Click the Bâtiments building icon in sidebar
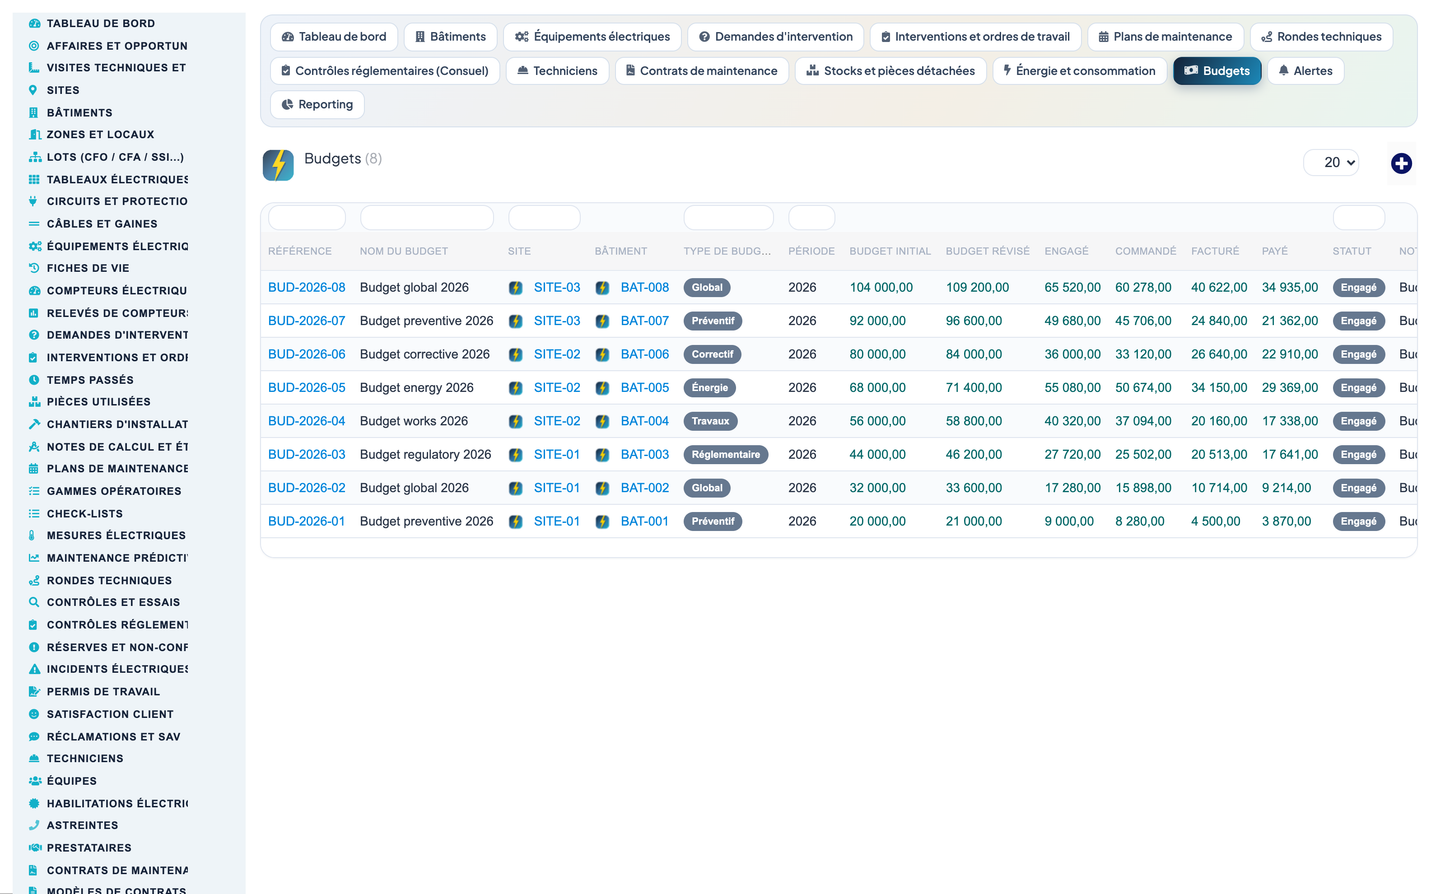The width and height of the screenshot is (1445, 894). coord(34,113)
